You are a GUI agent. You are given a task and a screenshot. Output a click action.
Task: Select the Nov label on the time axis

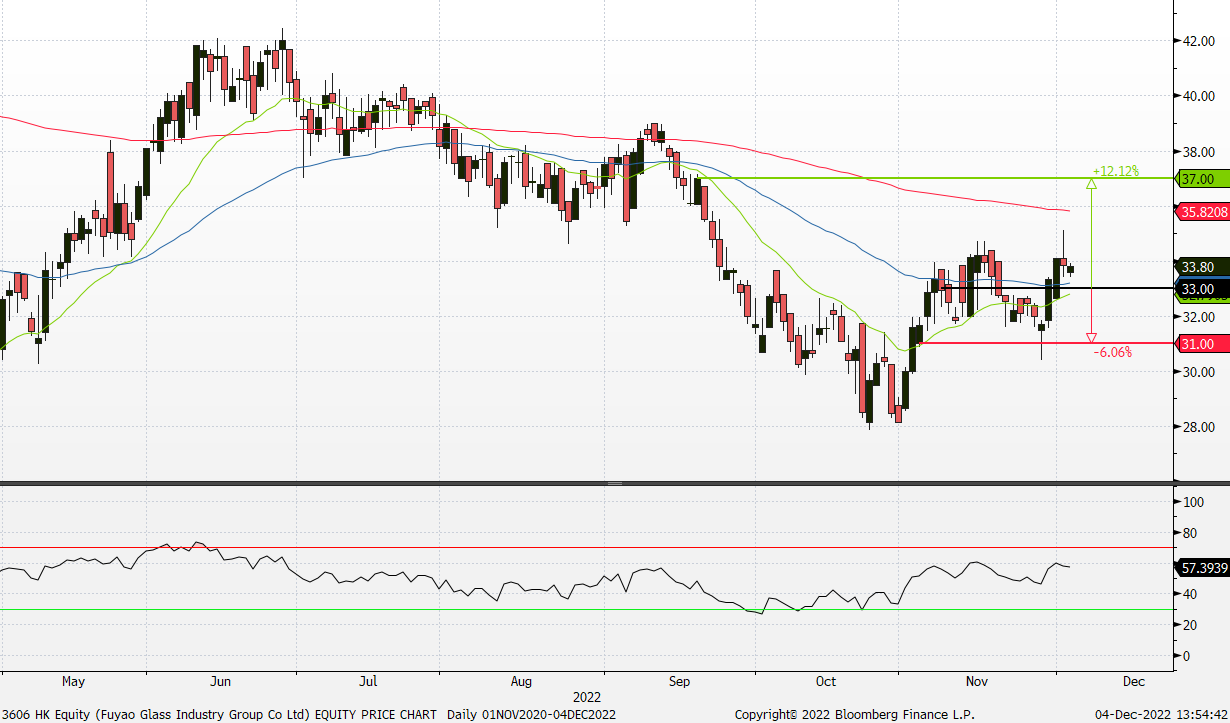pos(975,681)
